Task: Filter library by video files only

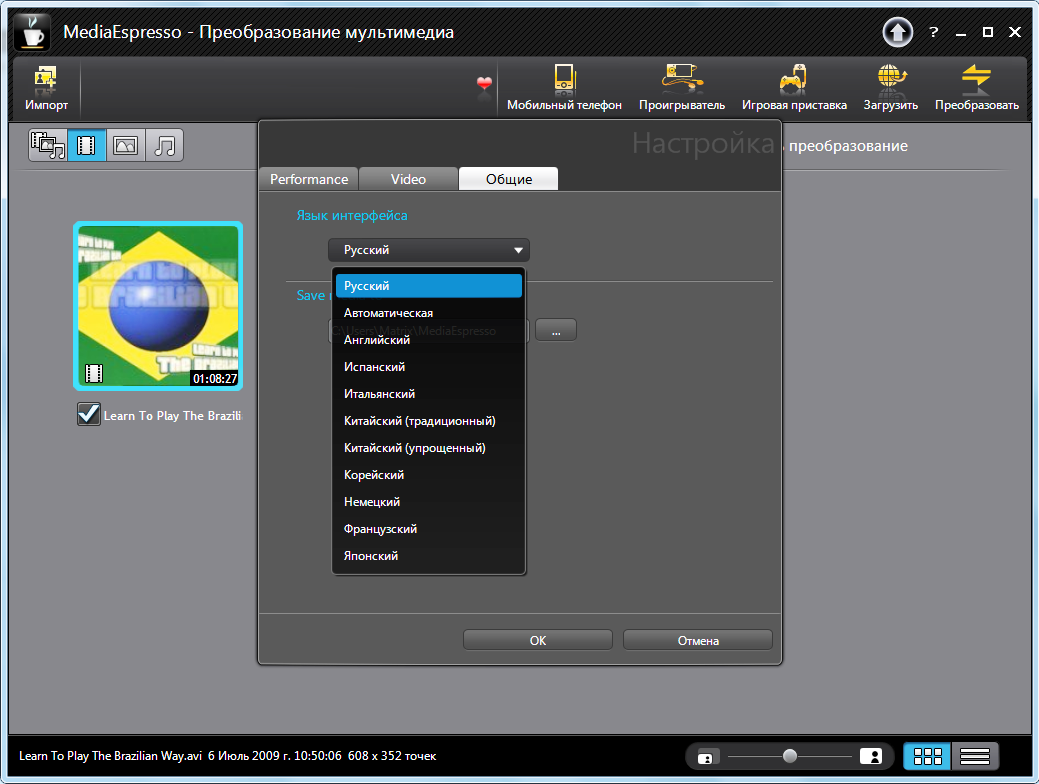Action: click(87, 146)
